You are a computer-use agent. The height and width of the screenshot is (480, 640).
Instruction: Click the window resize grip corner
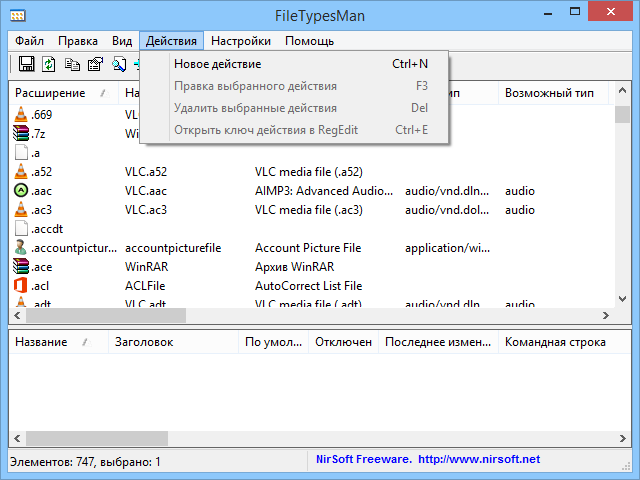coord(627,466)
